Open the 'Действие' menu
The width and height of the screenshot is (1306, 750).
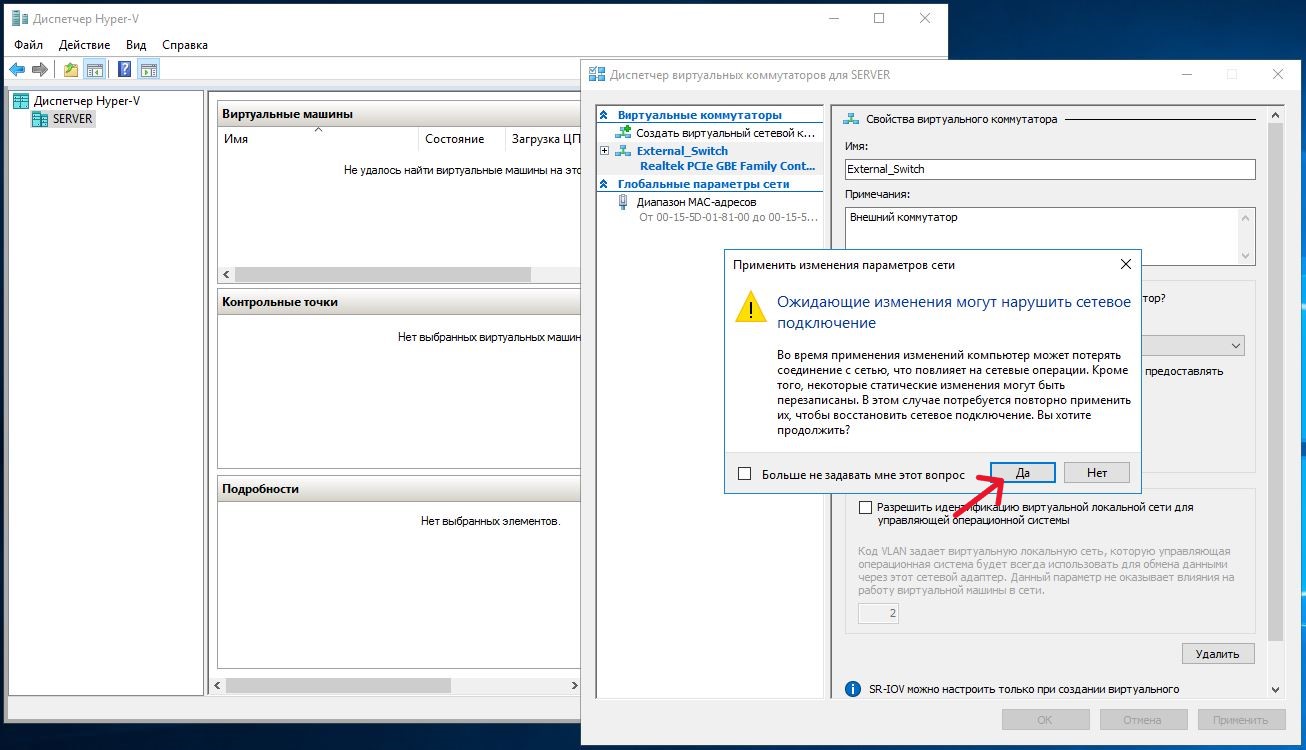point(84,45)
